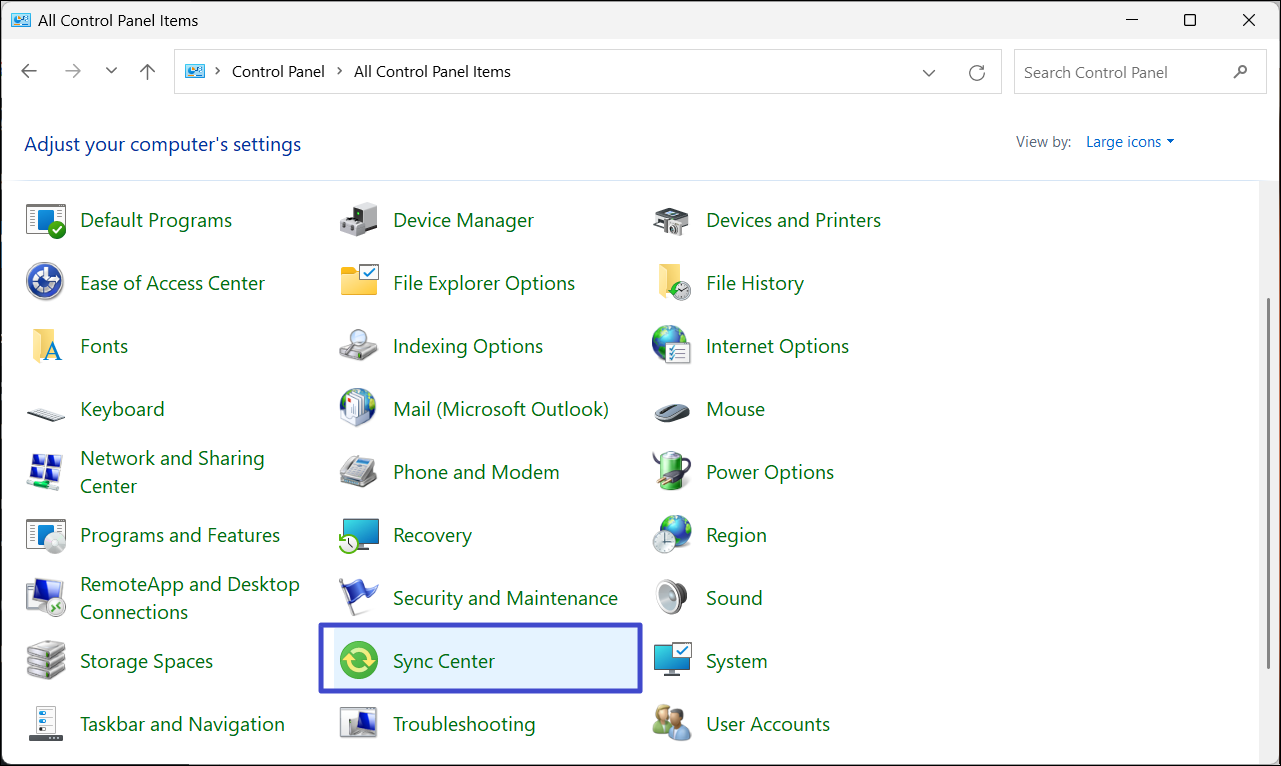Open the Power Options battery icon
The width and height of the screenshot is (1281, 766).
point(671,472)
